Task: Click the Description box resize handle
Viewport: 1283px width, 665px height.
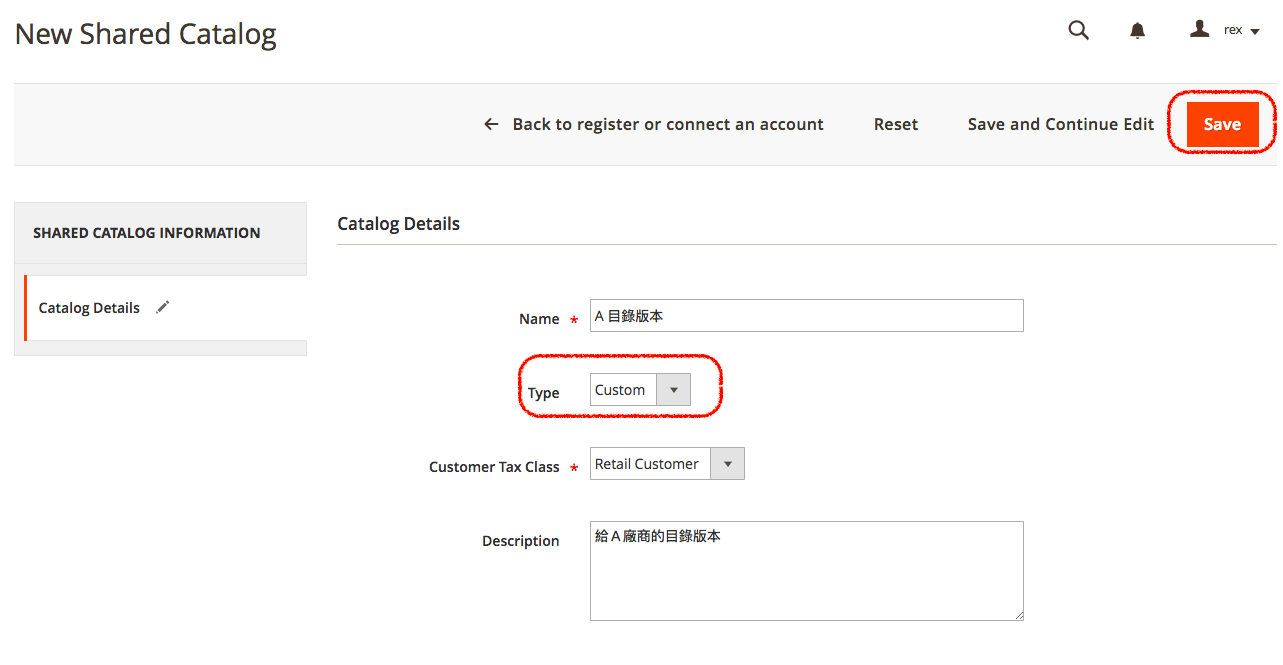Action: pos(1018,615)
